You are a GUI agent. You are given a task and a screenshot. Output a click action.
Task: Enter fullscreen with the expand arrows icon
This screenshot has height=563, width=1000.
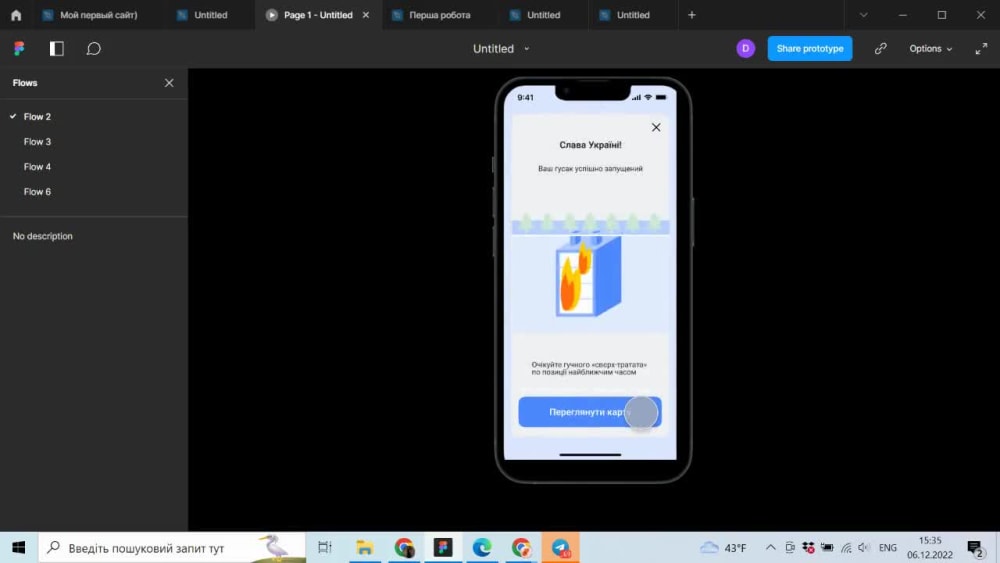(981, 48)
